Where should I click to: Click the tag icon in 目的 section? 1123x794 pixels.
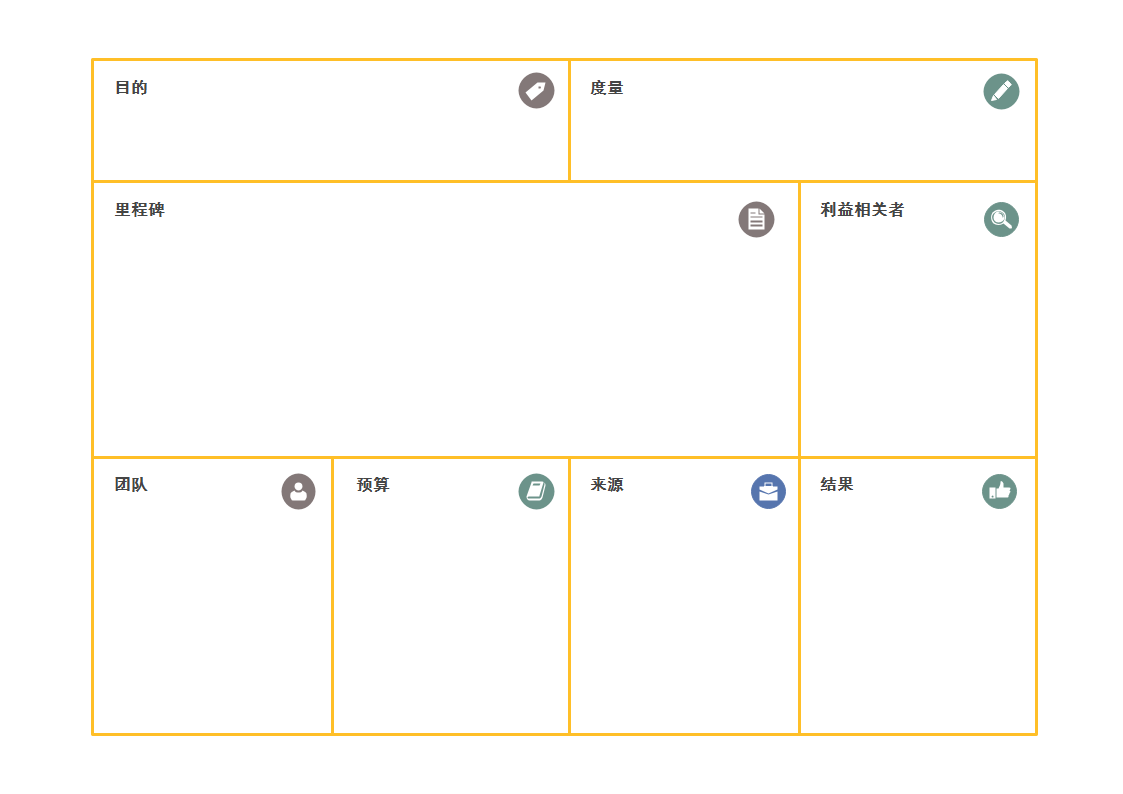pyautogui.click(x=536, y=91)
